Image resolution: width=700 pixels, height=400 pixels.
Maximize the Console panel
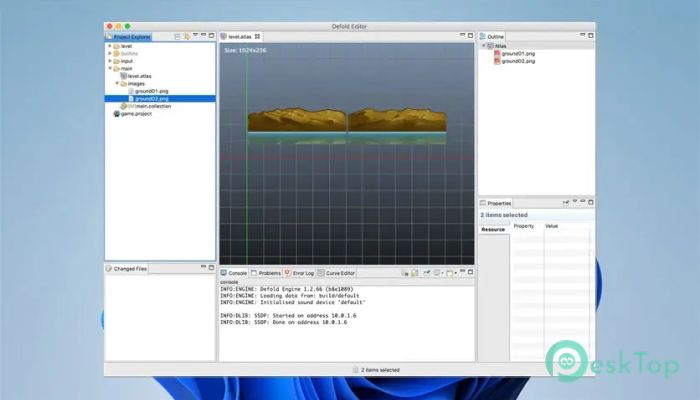coord(471,272)
